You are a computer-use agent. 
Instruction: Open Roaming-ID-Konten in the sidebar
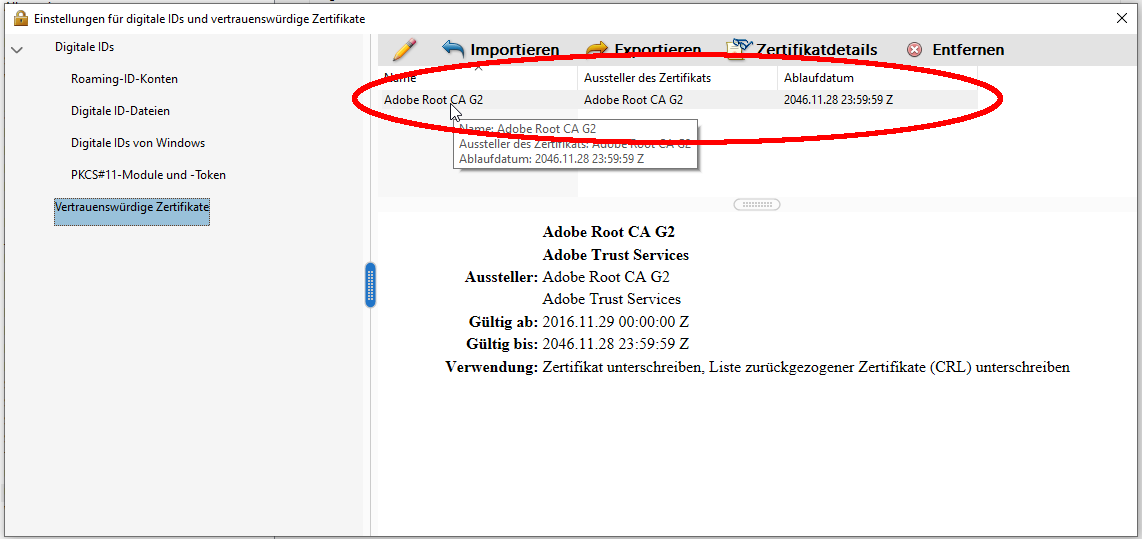point(124,79)
